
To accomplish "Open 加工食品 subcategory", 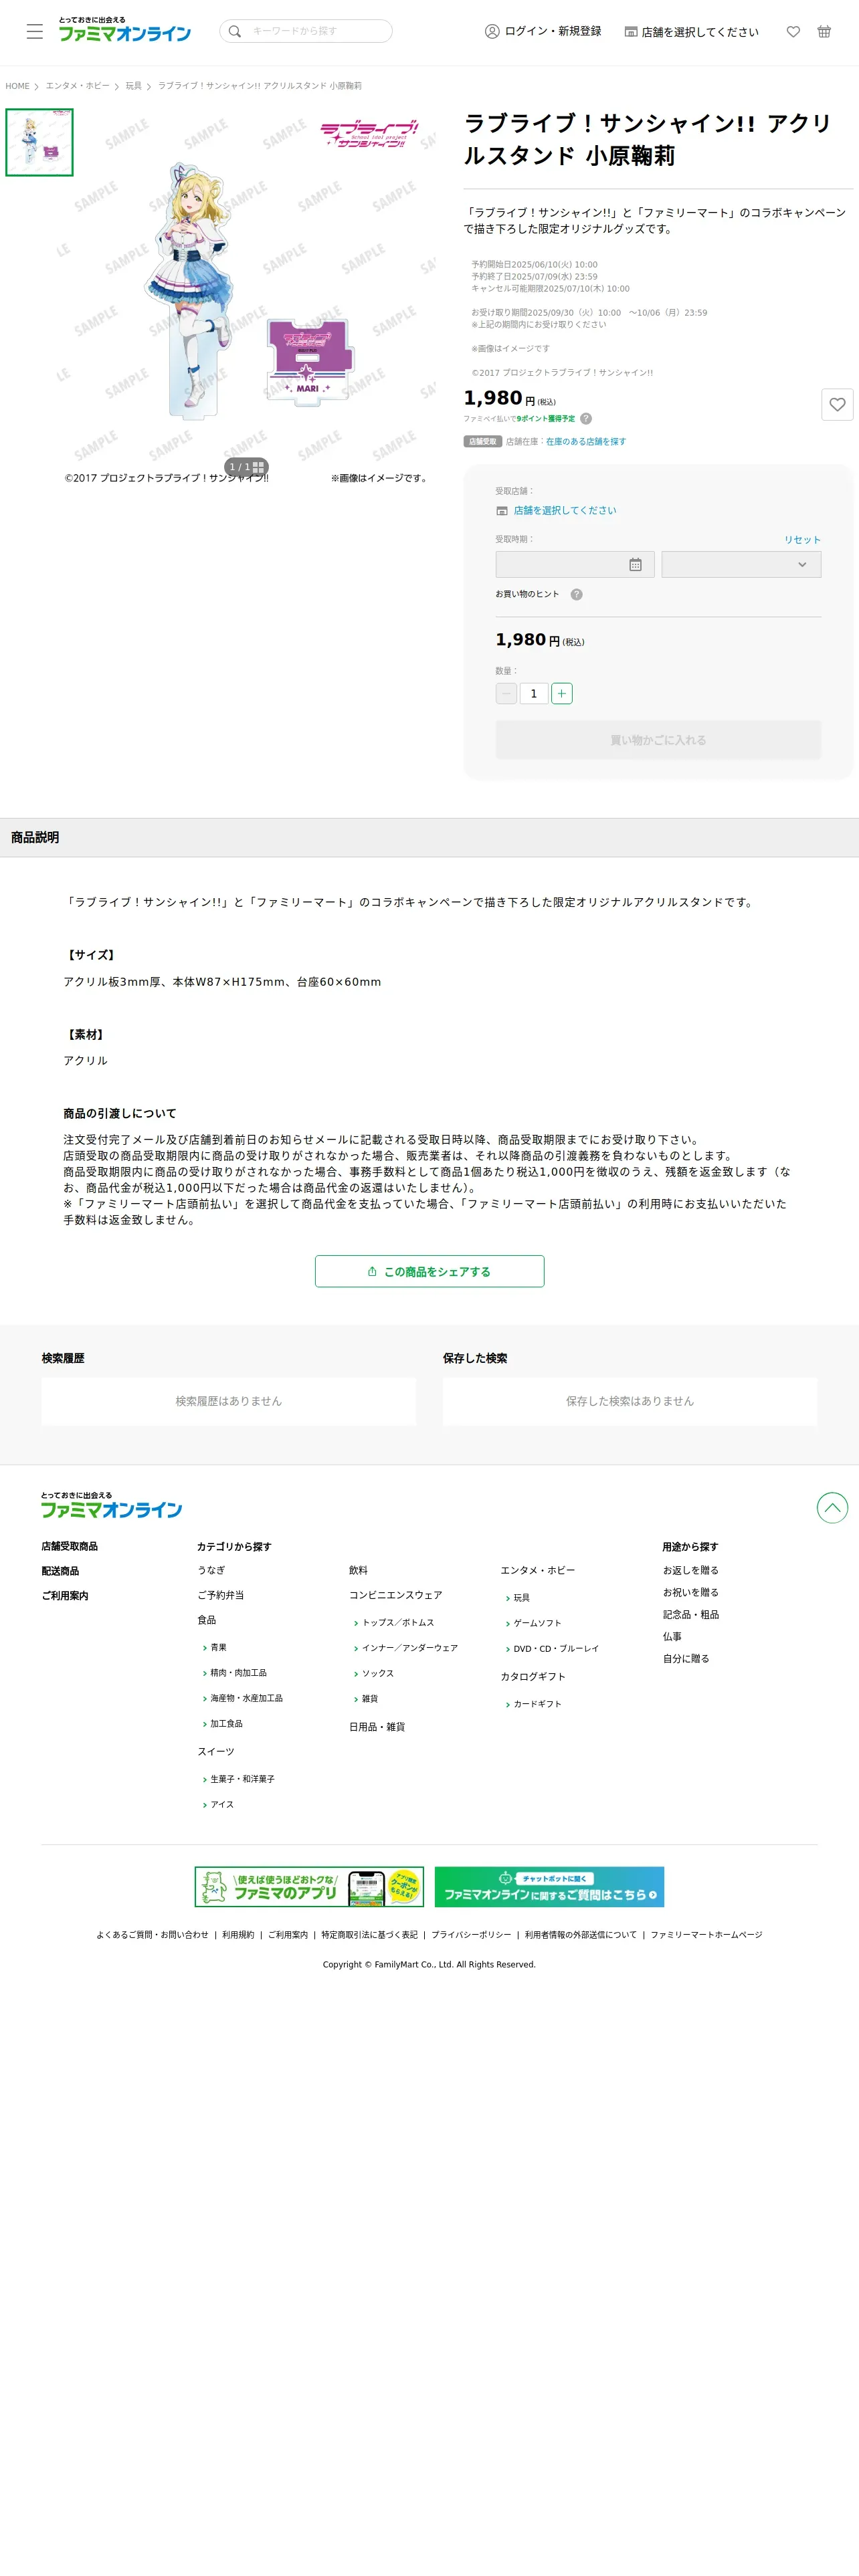I will [226, 1724].
